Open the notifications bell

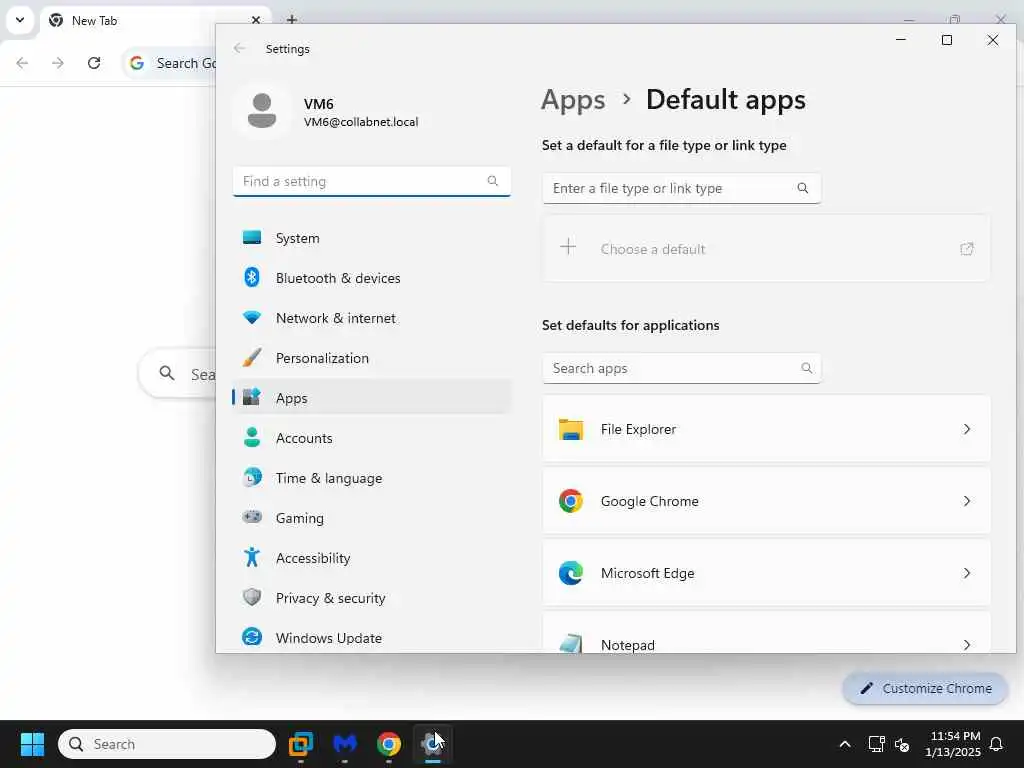996,744
